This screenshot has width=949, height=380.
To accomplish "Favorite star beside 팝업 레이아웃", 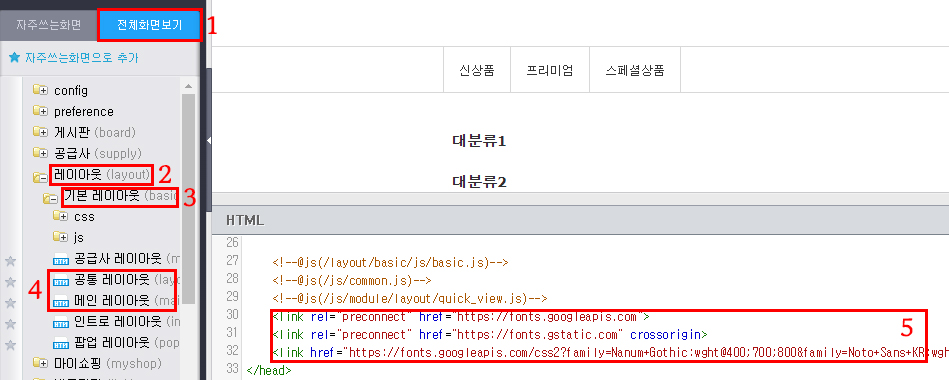I will pos(10,345).
